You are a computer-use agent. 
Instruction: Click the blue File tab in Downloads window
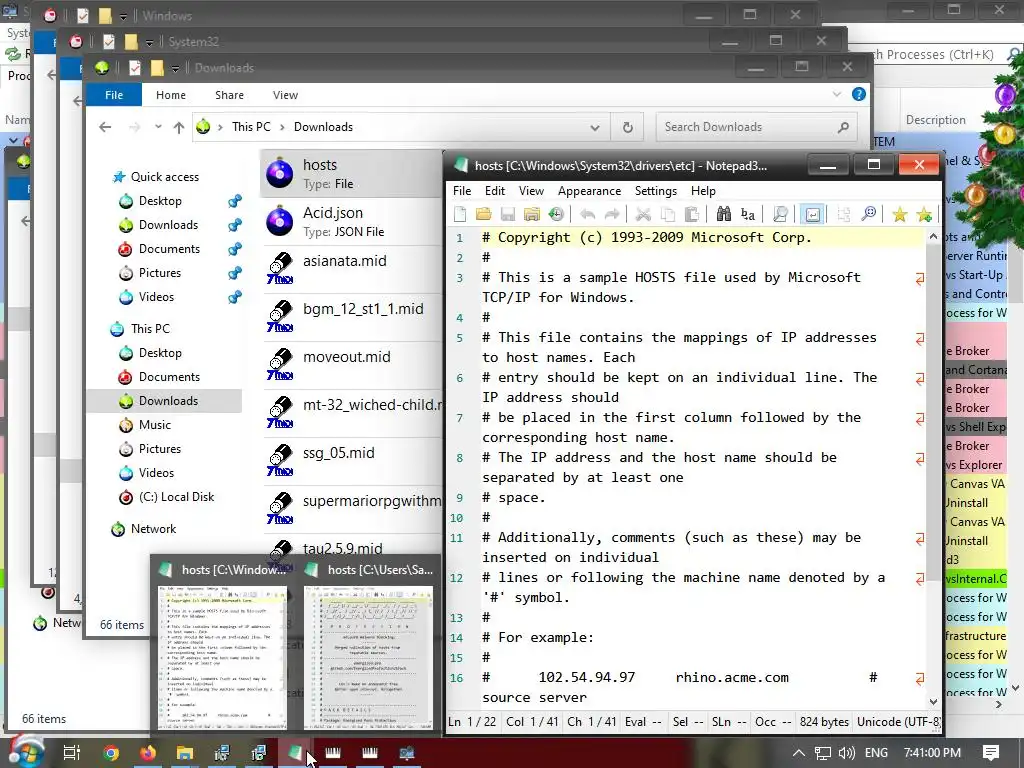click(x=114, y=95)
